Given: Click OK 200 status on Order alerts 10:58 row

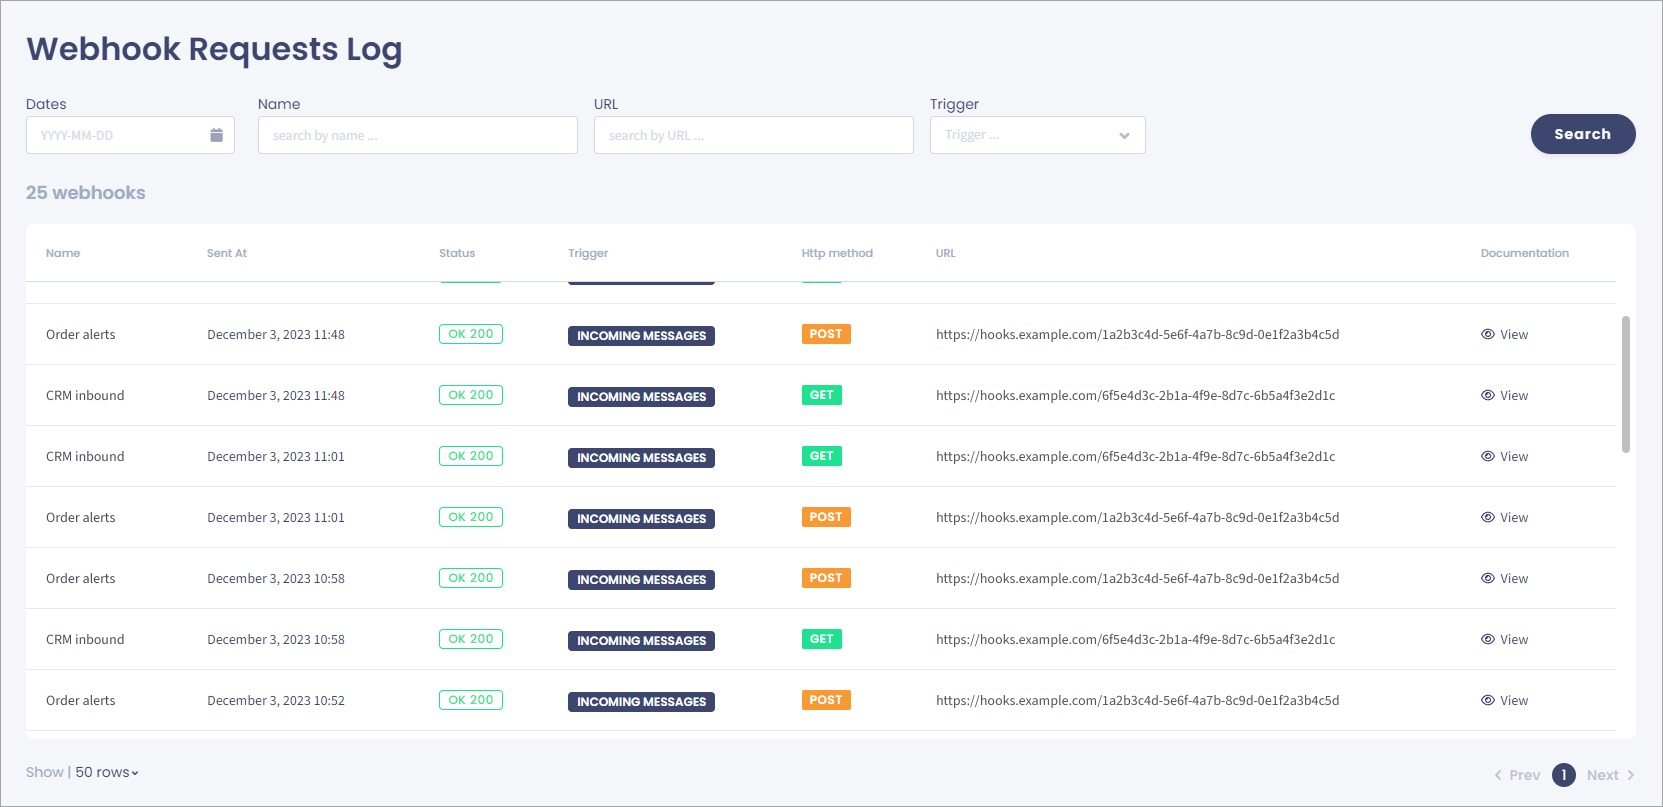Looking at the screenshot, I should [x=471, y=578].
